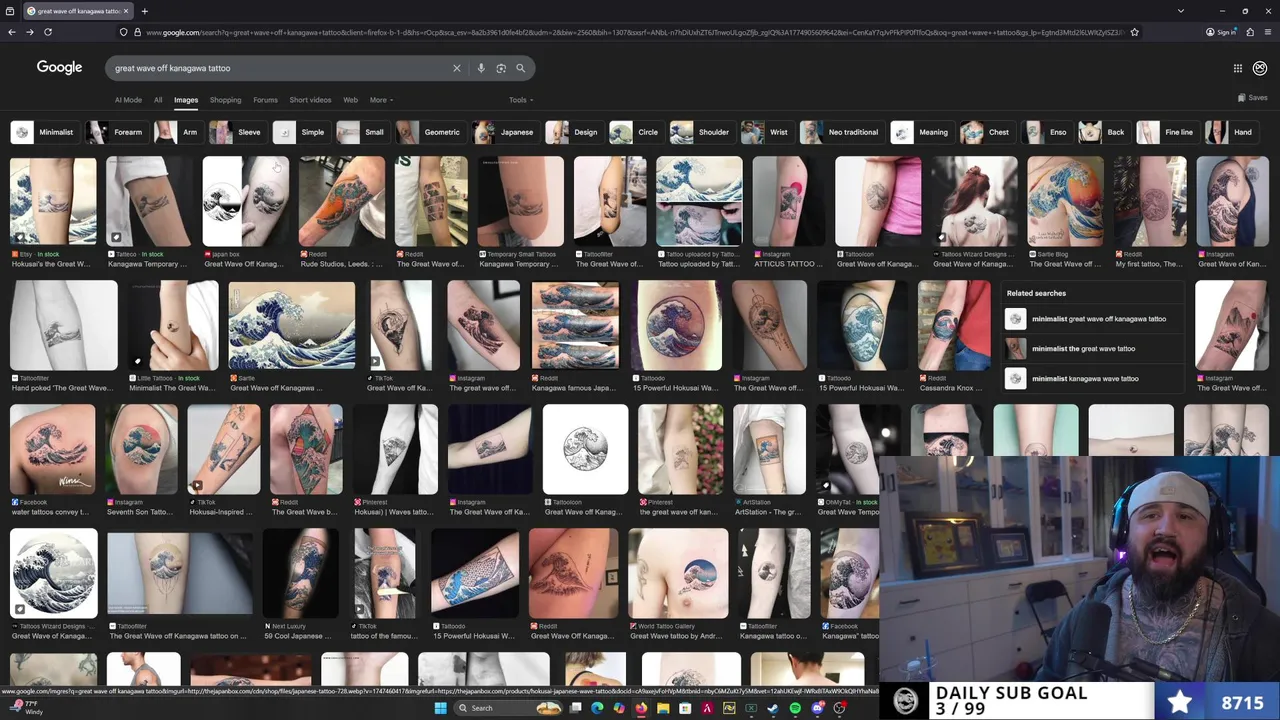Open the Xbox app on the taskbar

751,708
